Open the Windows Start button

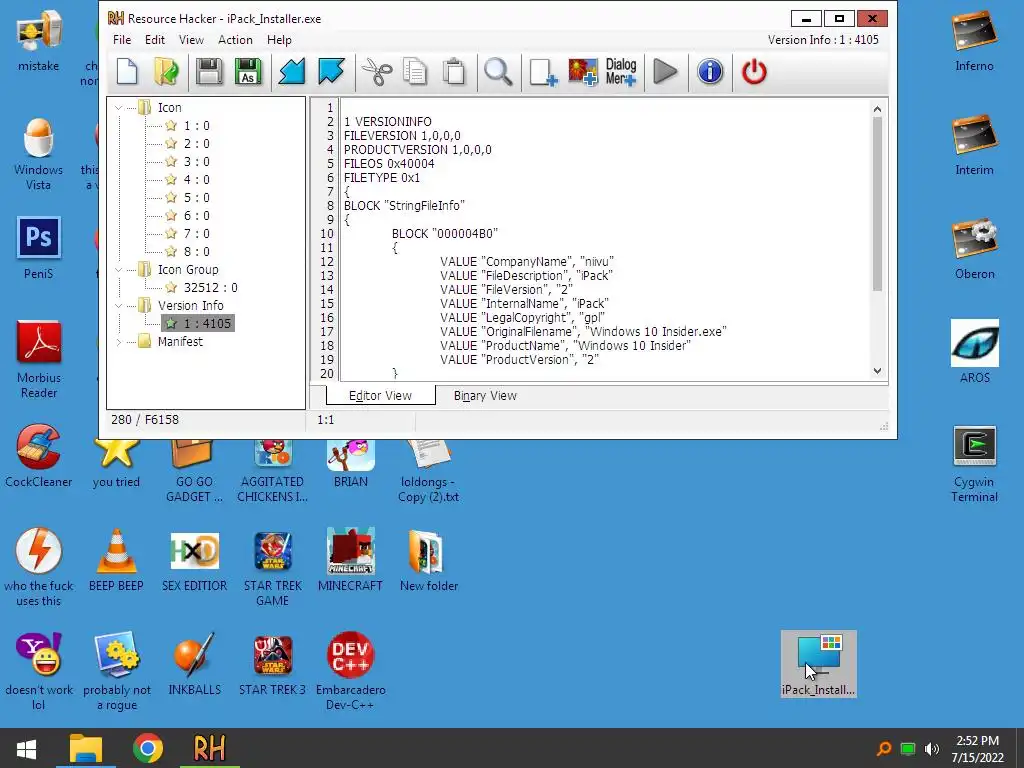[26, 748]
